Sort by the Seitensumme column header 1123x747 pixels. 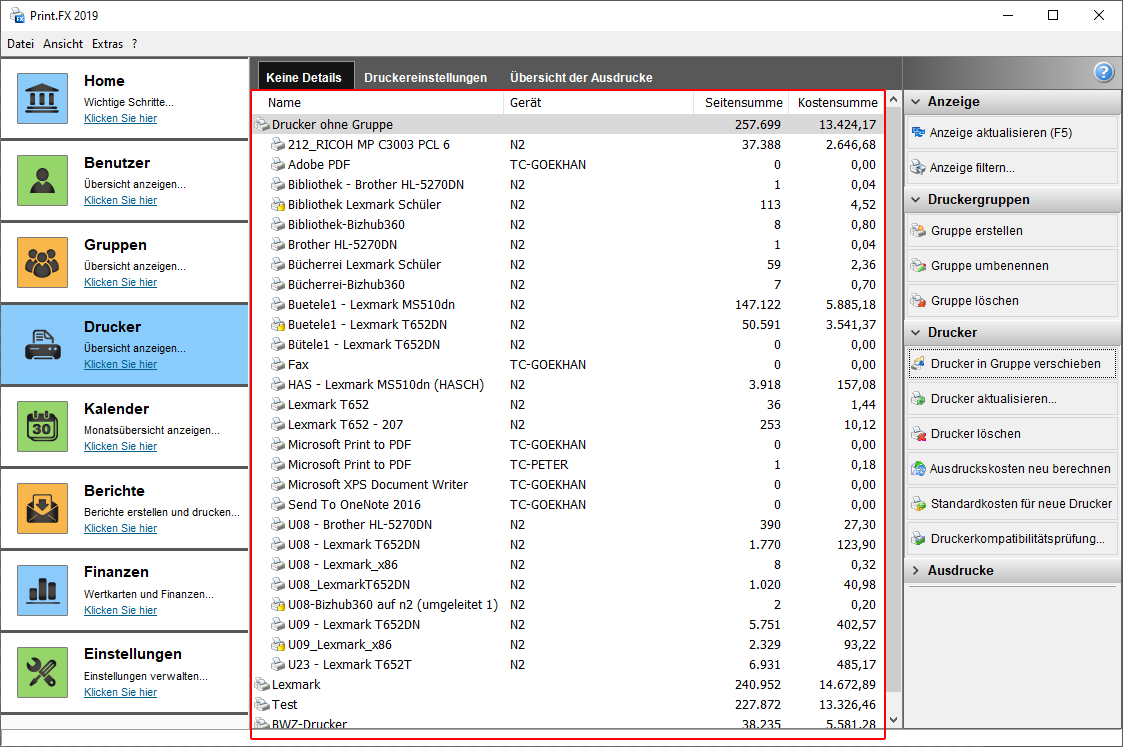(741, 102)
